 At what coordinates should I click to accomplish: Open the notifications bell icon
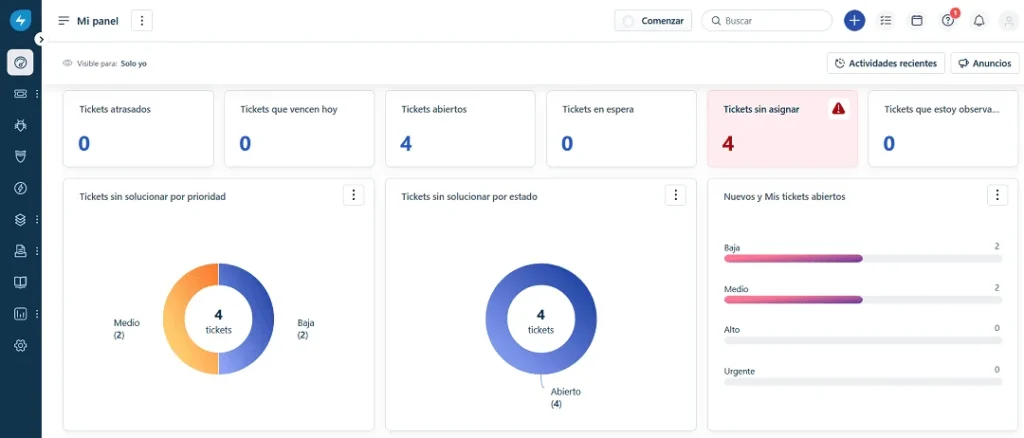point(979,21)
